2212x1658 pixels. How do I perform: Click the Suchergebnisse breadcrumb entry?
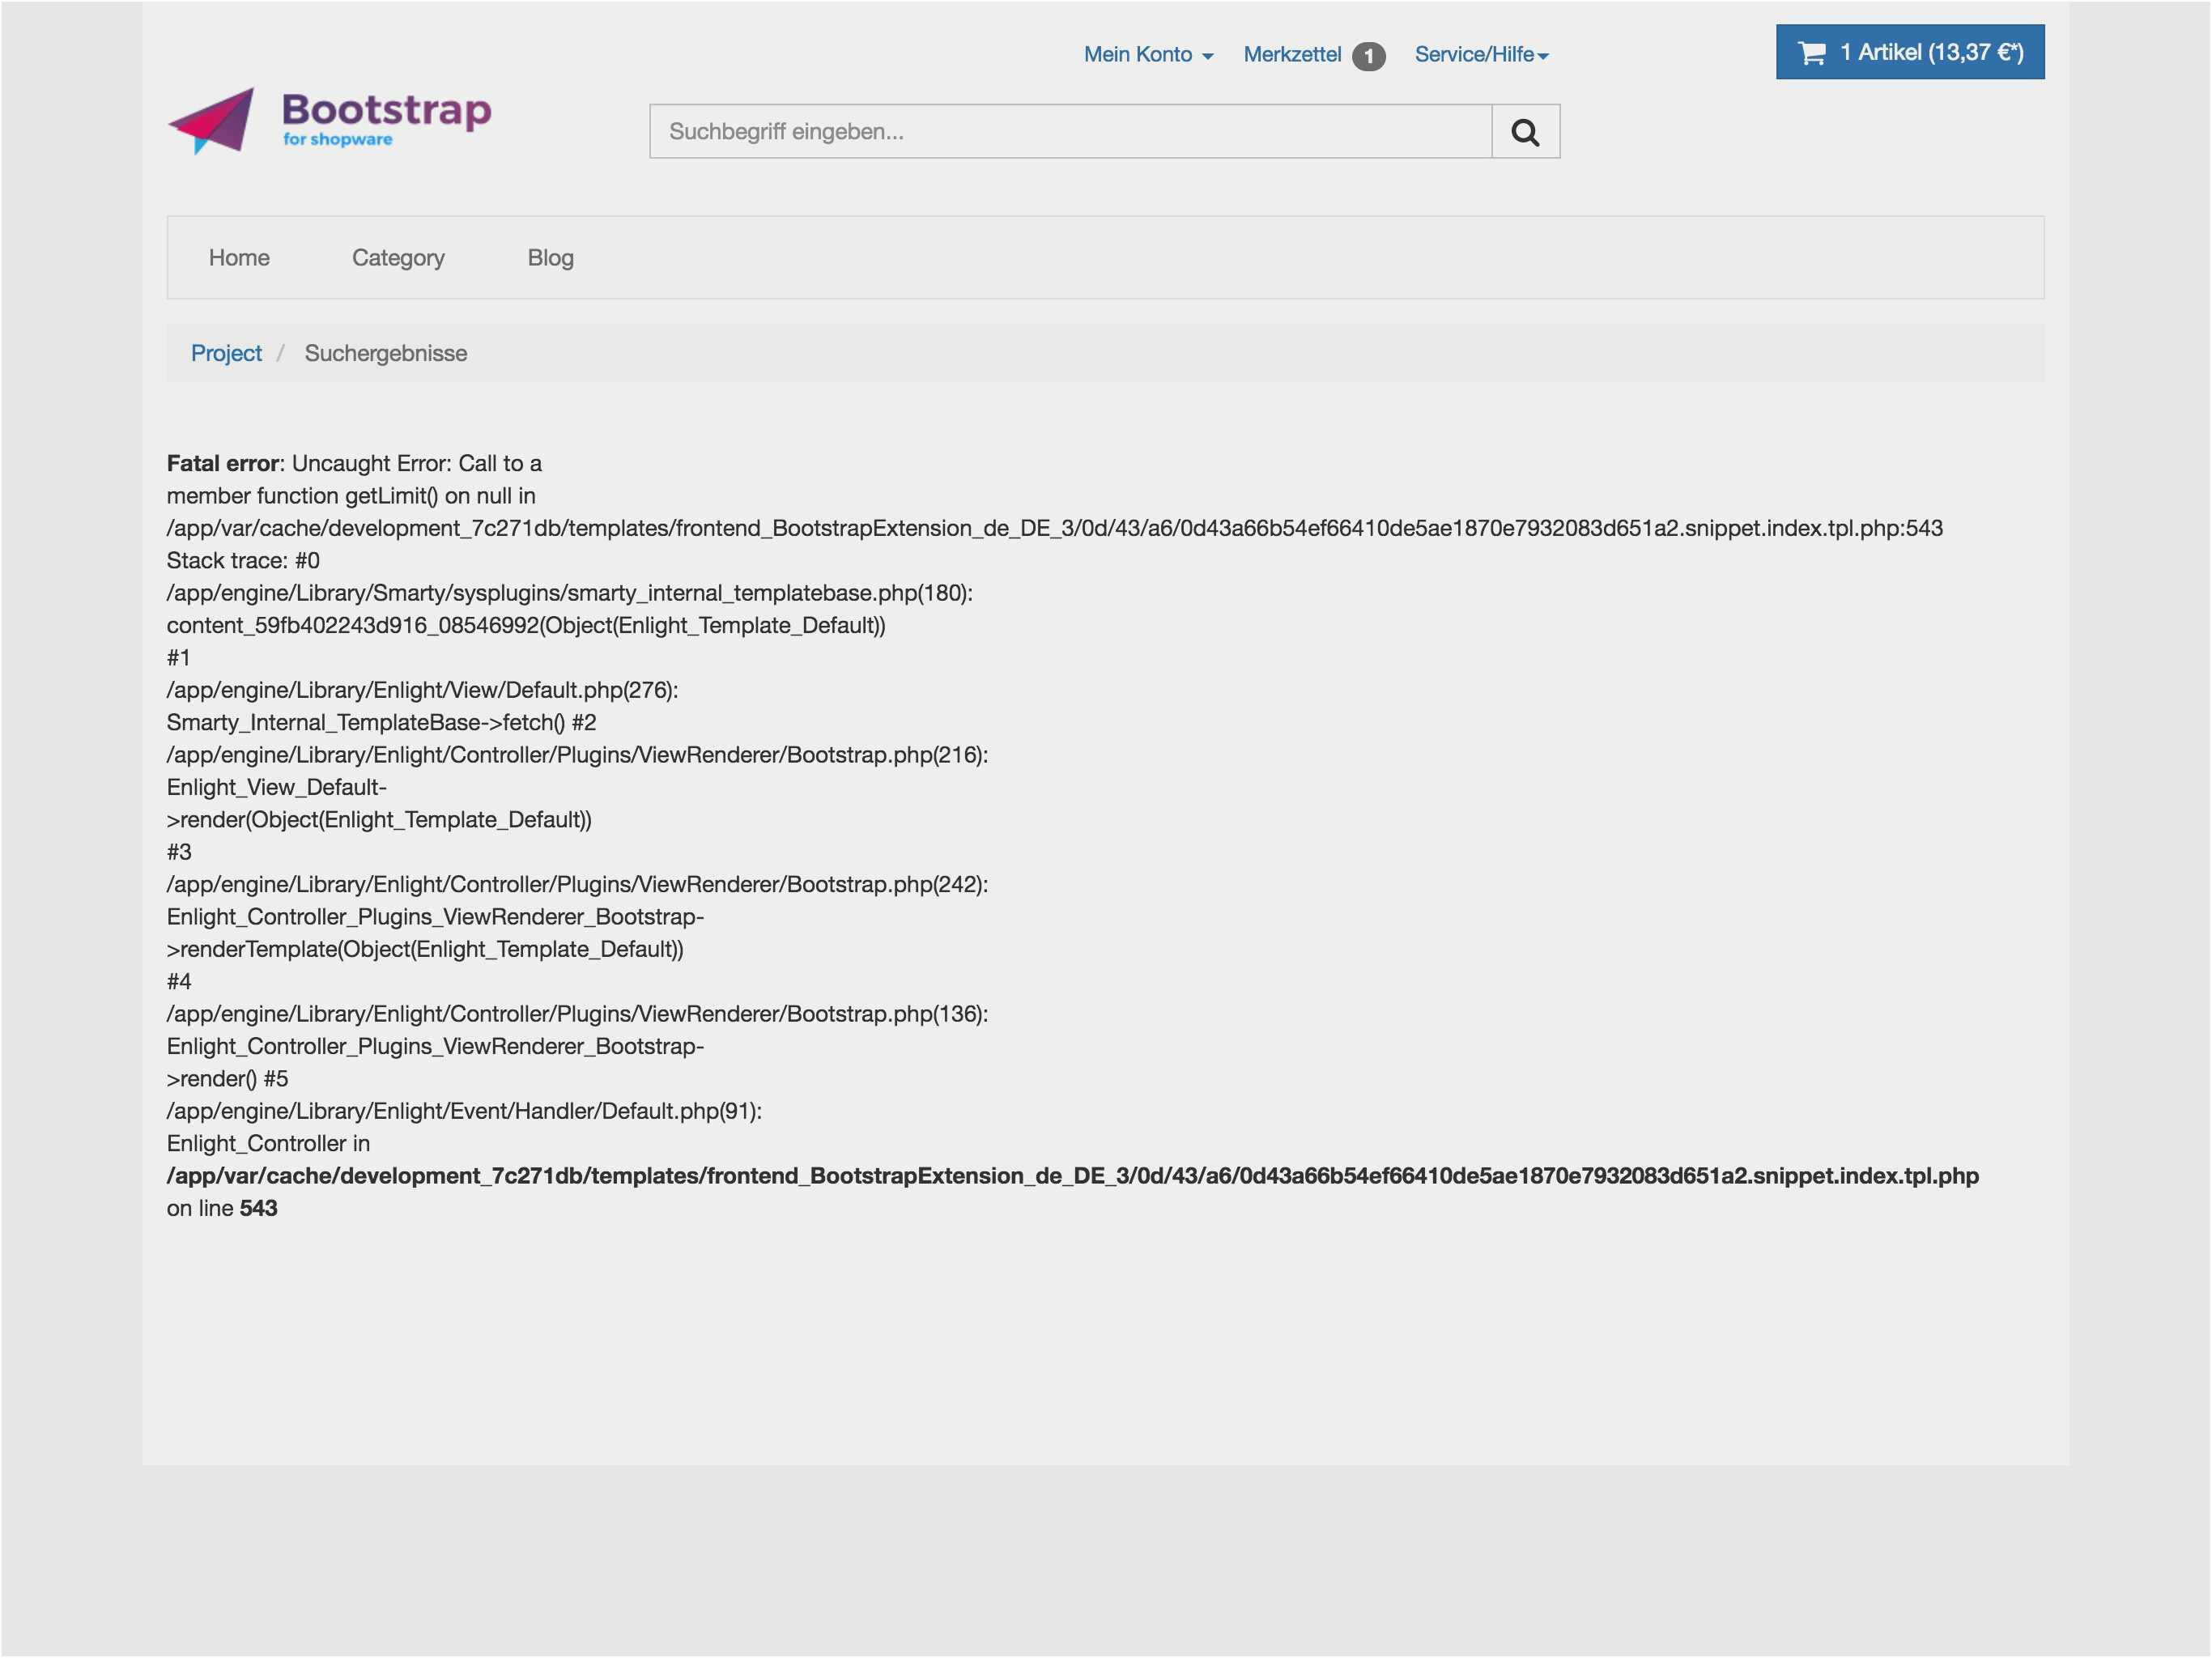[385, 353]
